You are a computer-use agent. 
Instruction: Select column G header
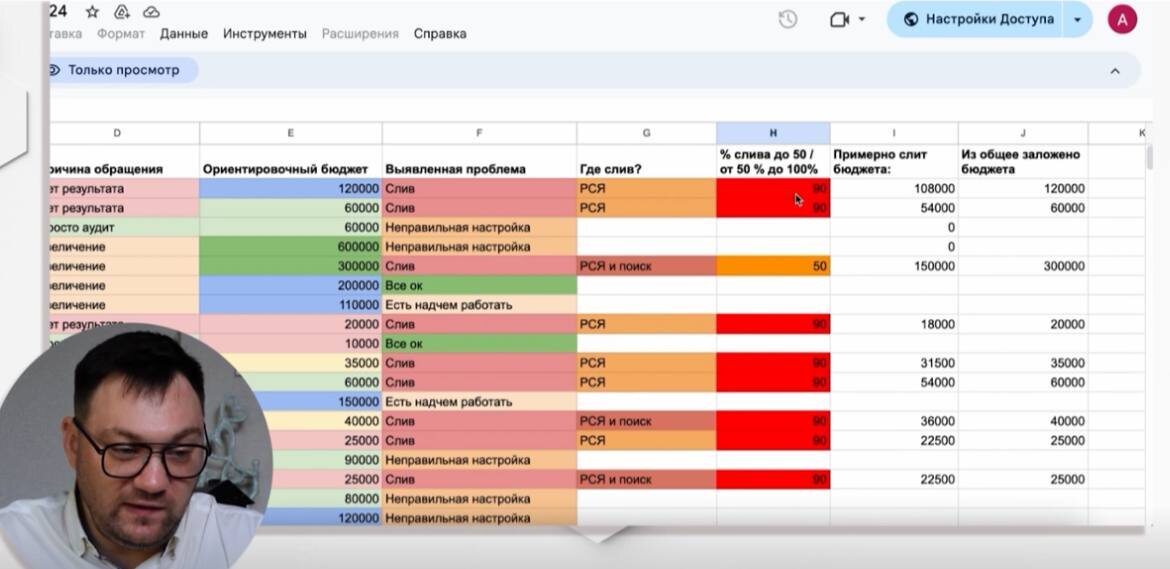646,133
